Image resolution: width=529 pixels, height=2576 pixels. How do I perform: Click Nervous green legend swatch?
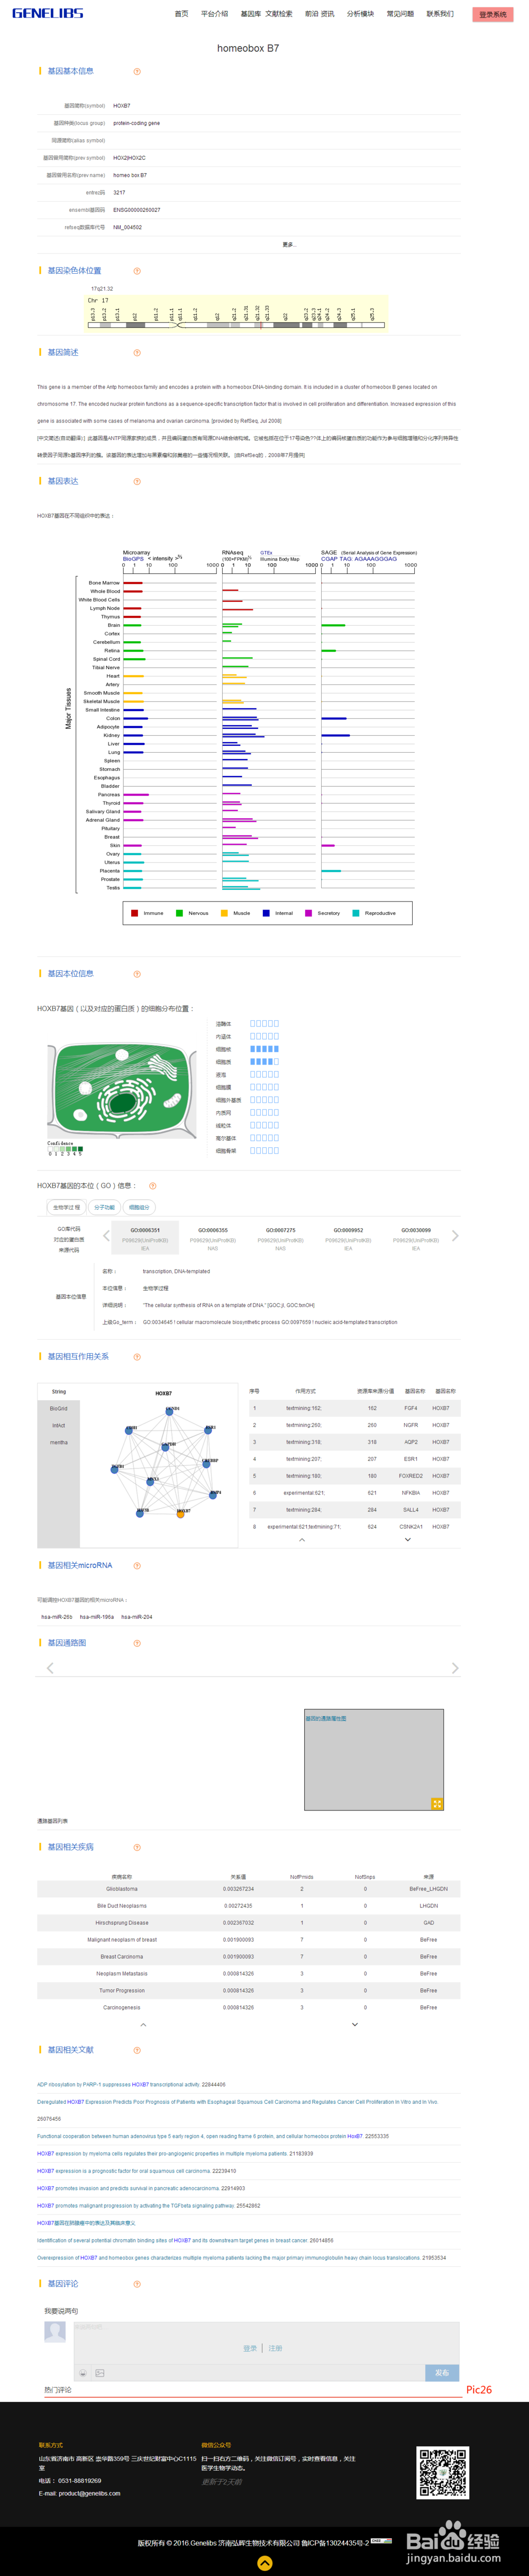pyautogui.click(x=179, y=913)
